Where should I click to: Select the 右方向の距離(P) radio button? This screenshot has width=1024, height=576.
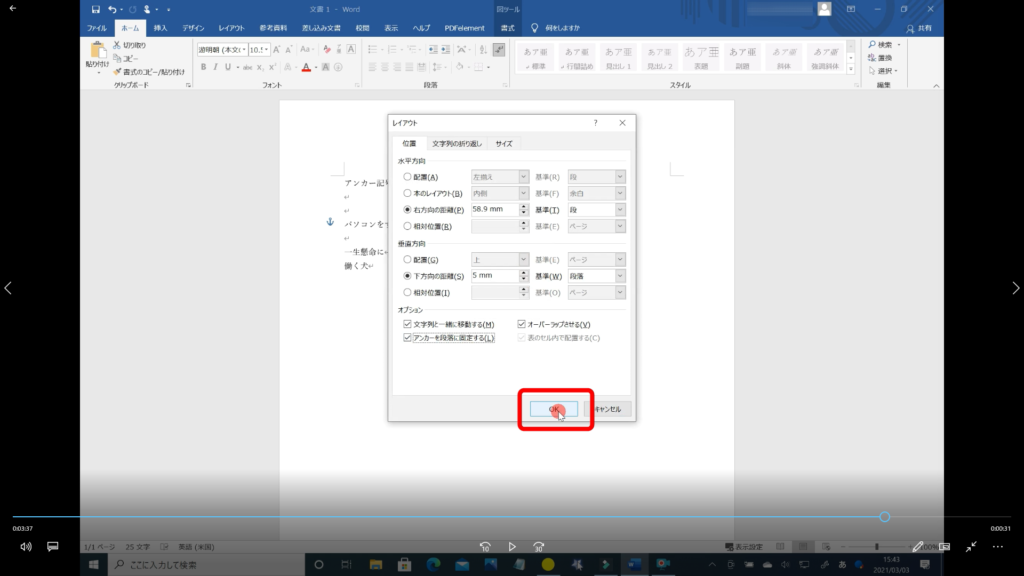[406, 210]
